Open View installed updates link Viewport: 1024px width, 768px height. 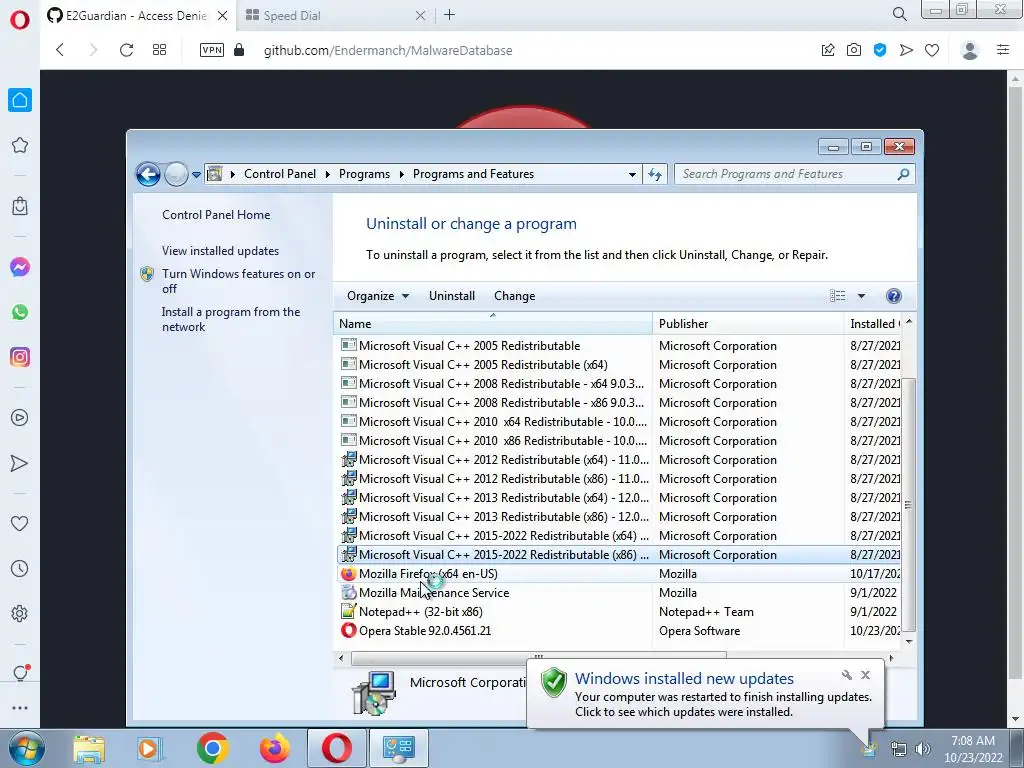point(220,251)
